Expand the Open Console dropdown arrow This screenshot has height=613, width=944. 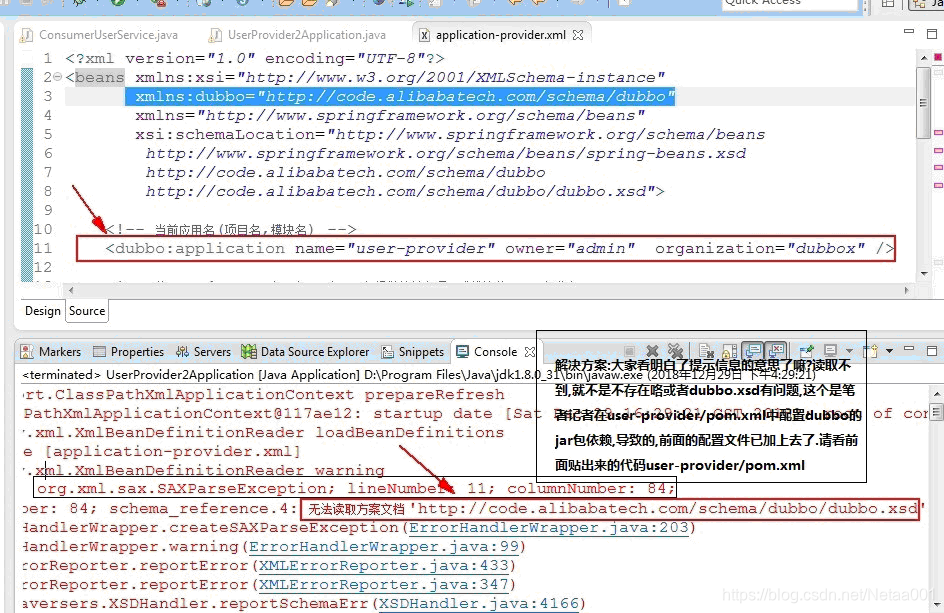tap(889, 350)
